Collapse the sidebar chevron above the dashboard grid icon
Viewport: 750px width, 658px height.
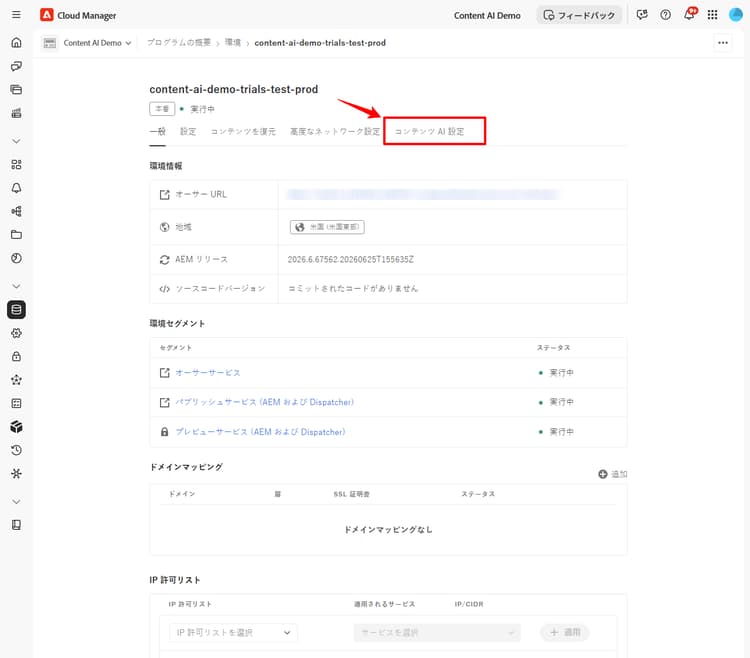coord(16,141)
